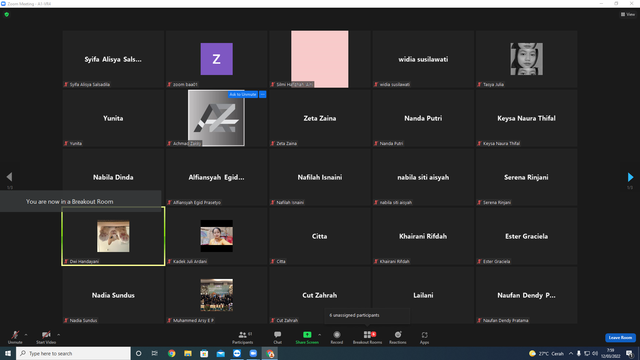
Task: Select the nabila siti aisyah tile
Action: (423, 177)
